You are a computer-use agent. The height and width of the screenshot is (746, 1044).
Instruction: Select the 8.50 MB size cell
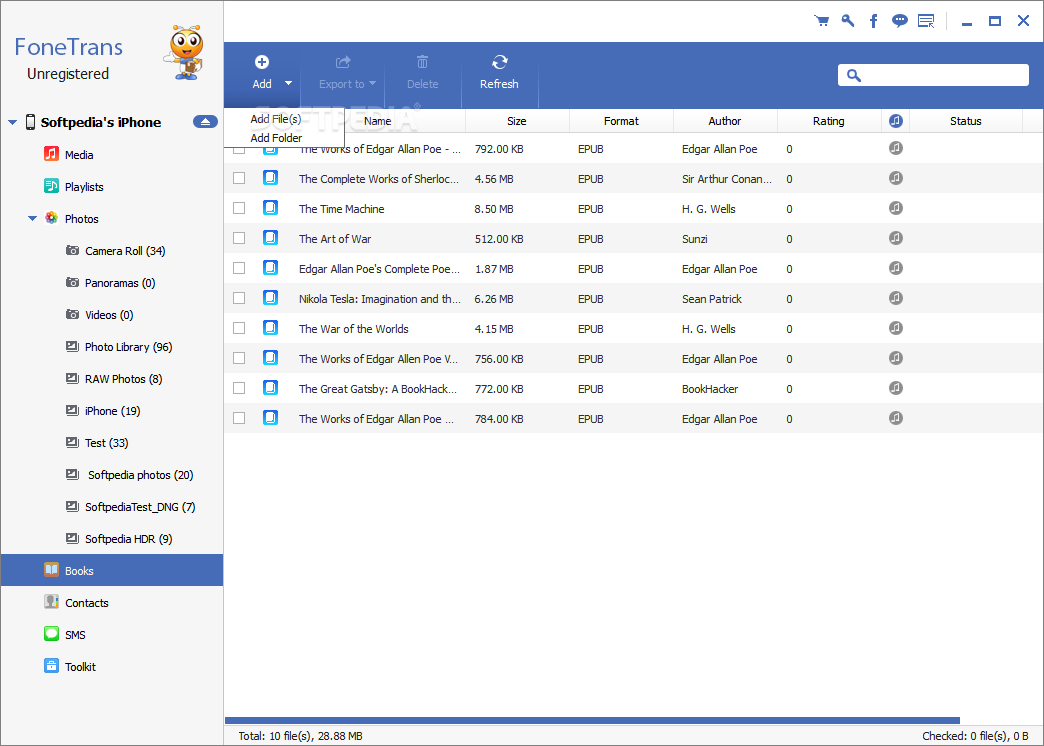pos(494,209)
